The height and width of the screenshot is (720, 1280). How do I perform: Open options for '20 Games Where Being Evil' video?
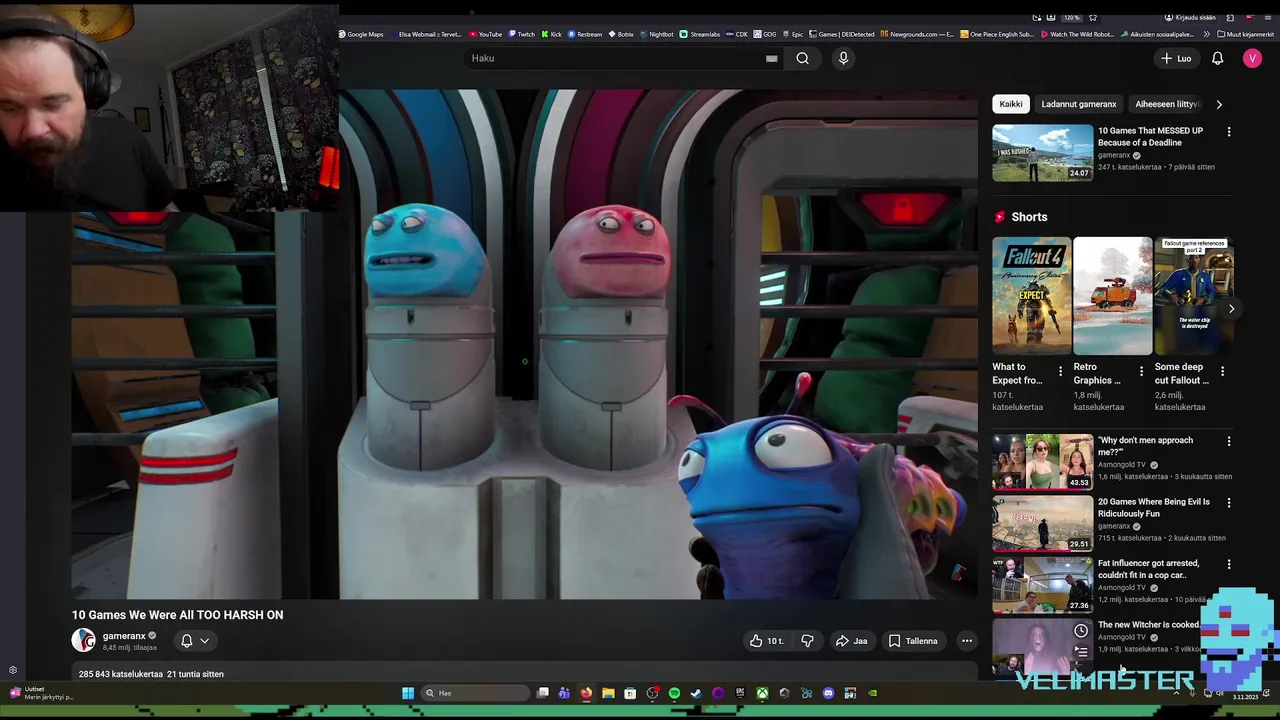(x=1229, y=503)
